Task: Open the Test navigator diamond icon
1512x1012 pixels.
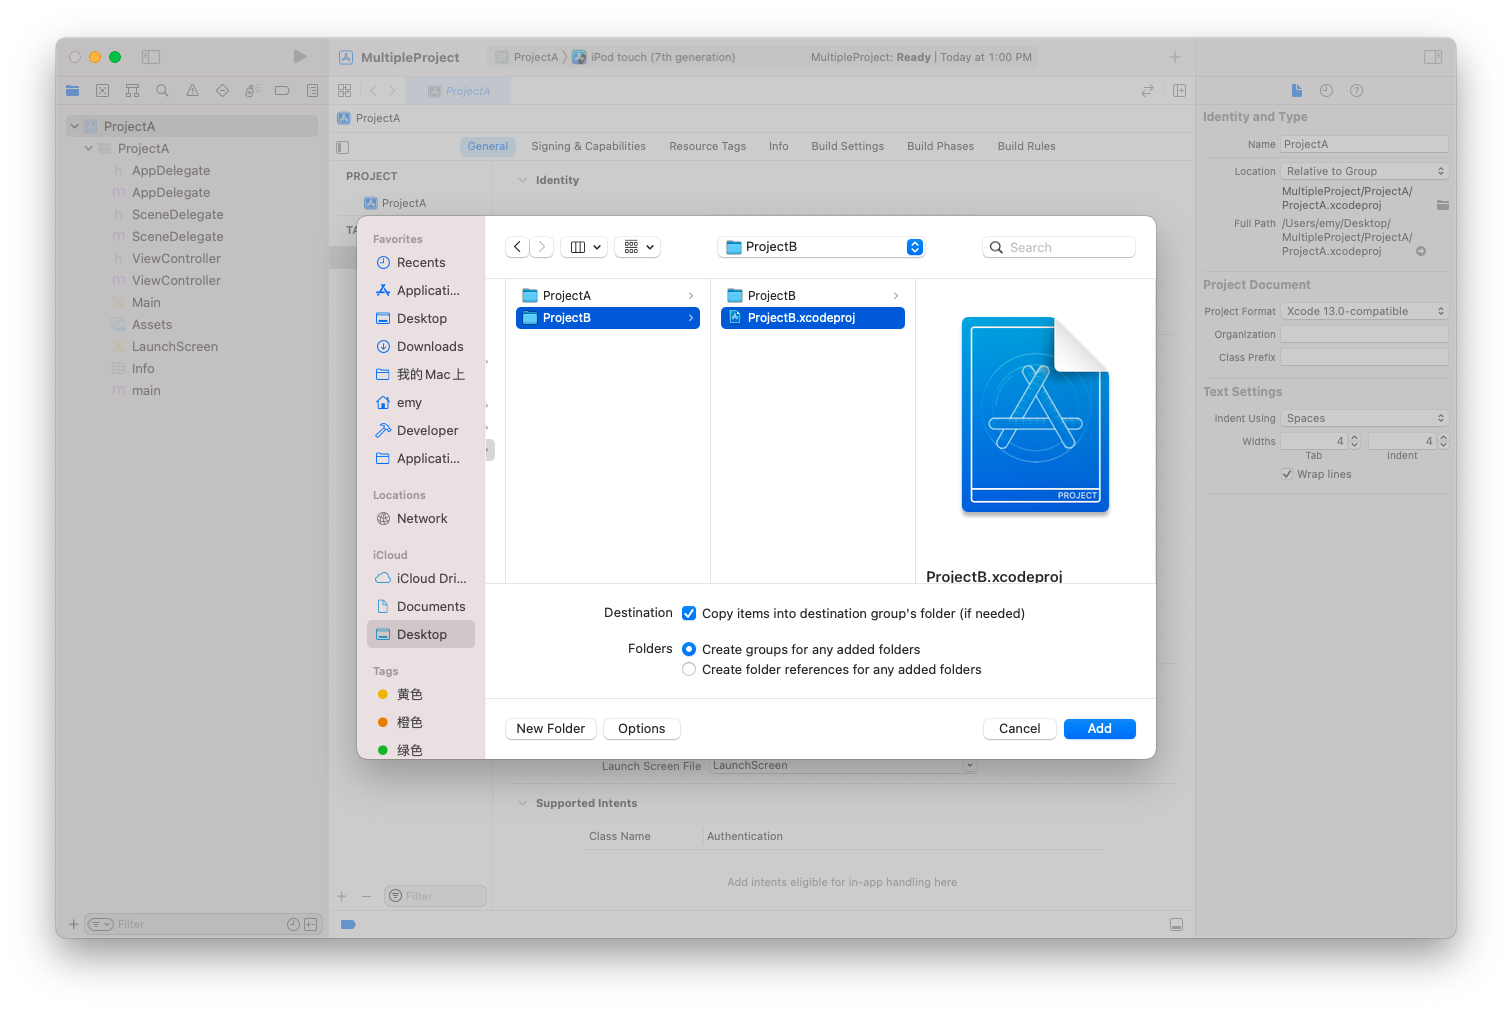Action: [222, 90]
